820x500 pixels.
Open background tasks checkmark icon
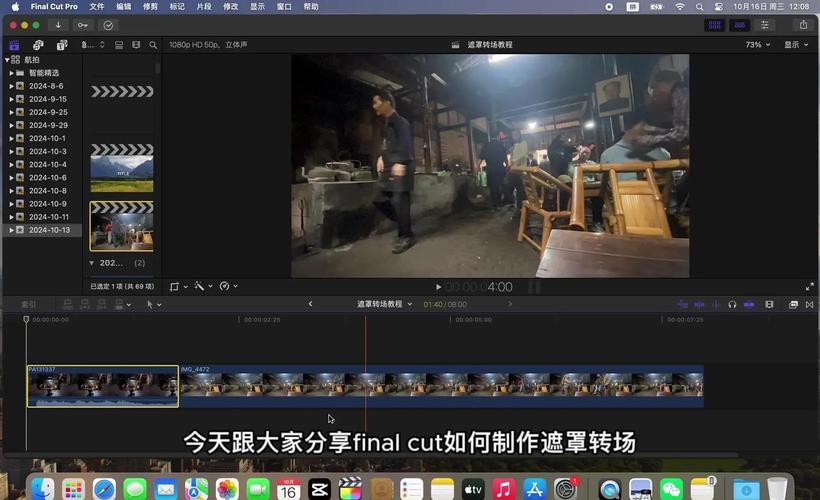tap(108, 25)
